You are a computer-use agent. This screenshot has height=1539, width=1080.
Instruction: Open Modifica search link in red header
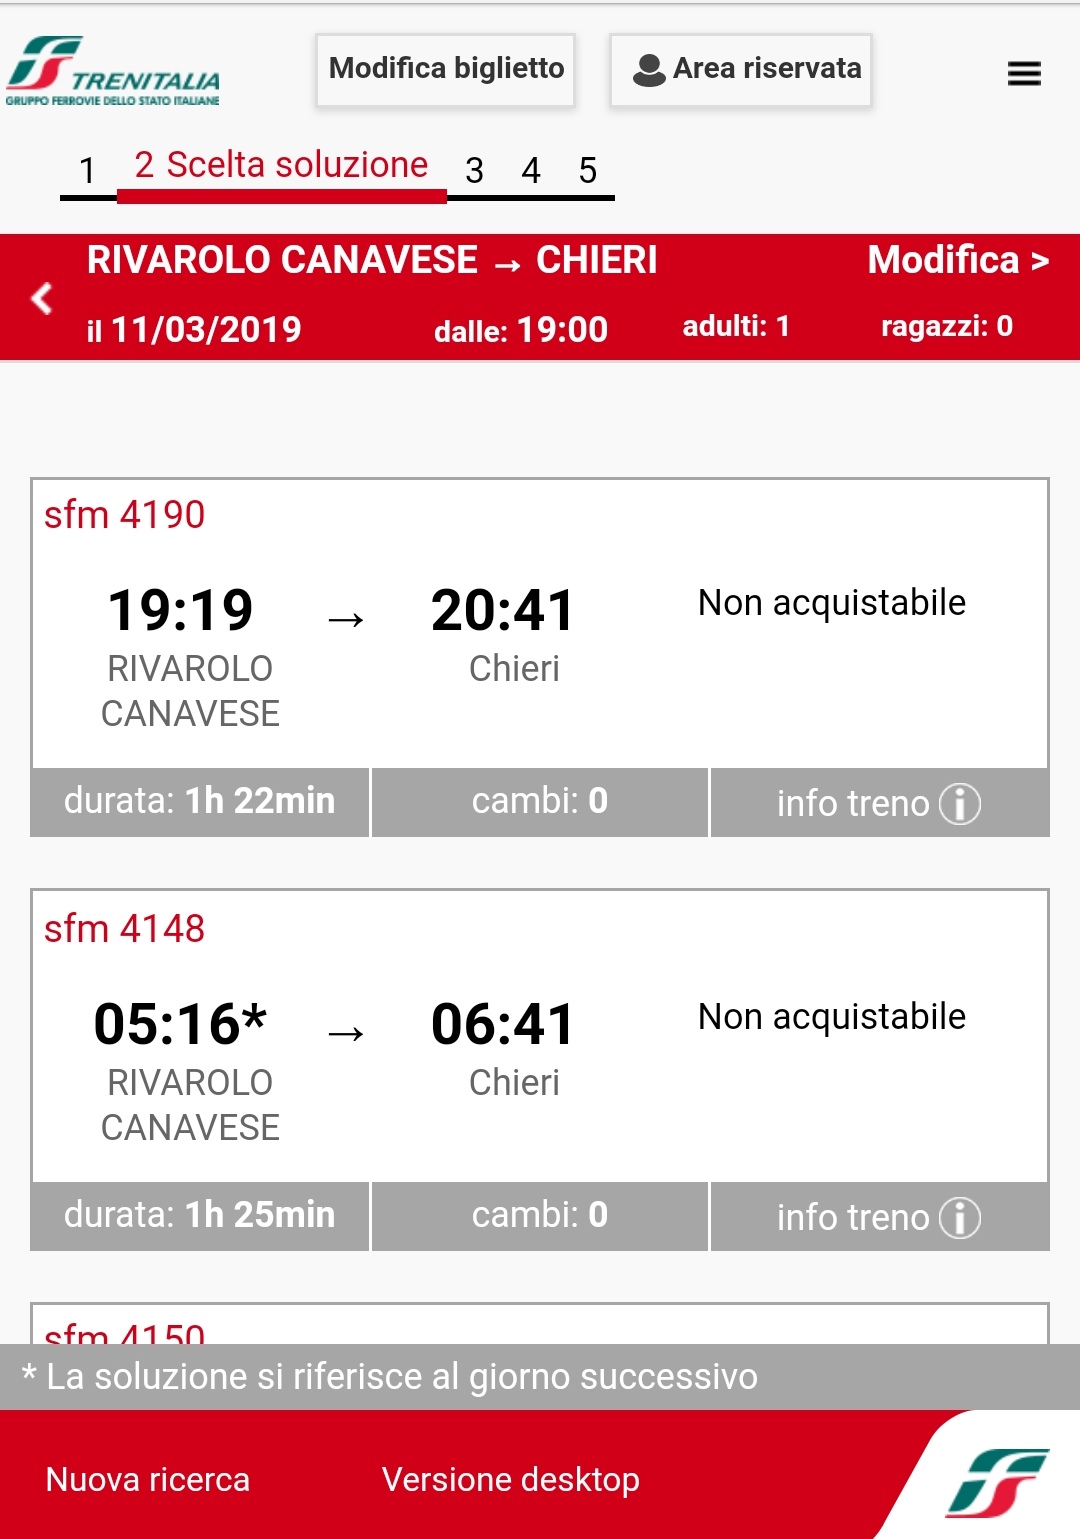pyautogui.click(x=957, y=260)
